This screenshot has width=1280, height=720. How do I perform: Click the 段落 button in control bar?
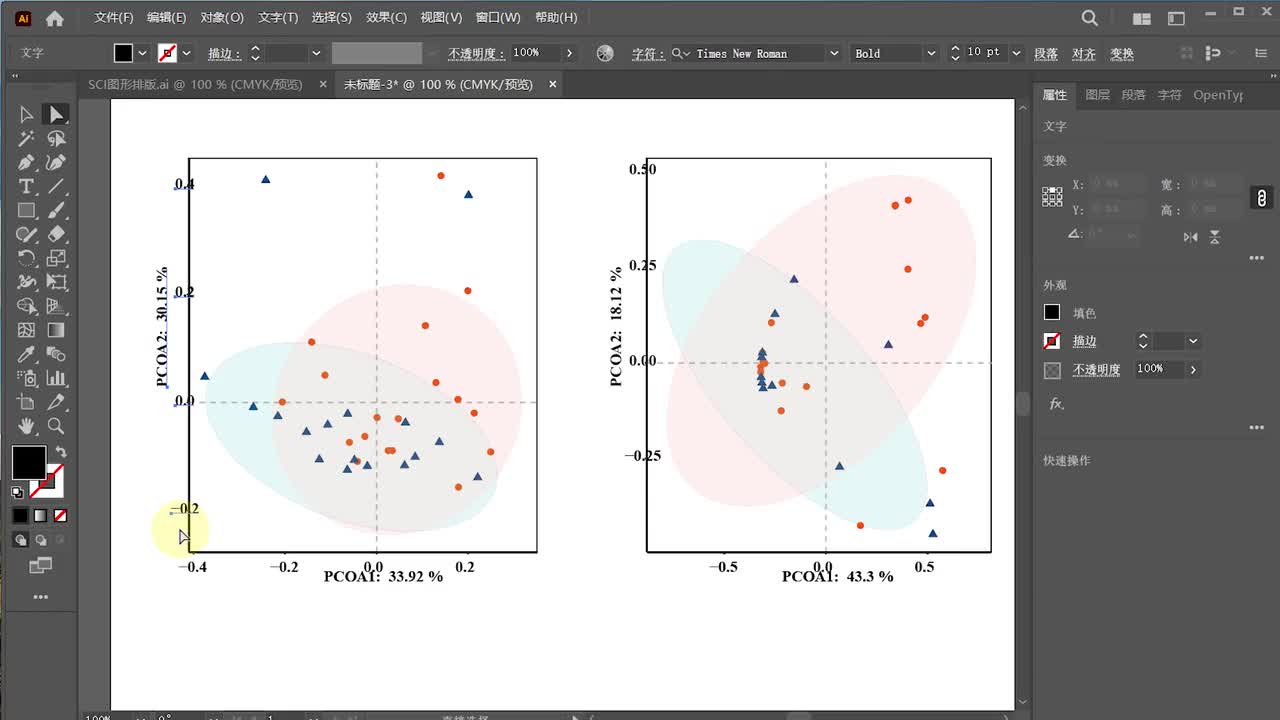(1046, 54)
